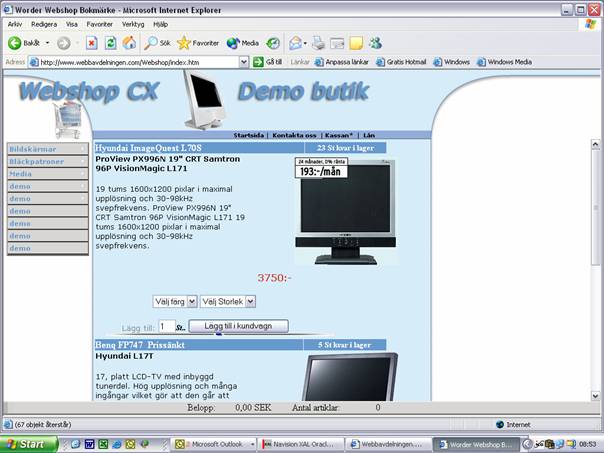
Task: Click the Benq FP747 product image
Action: click(350, 376)
